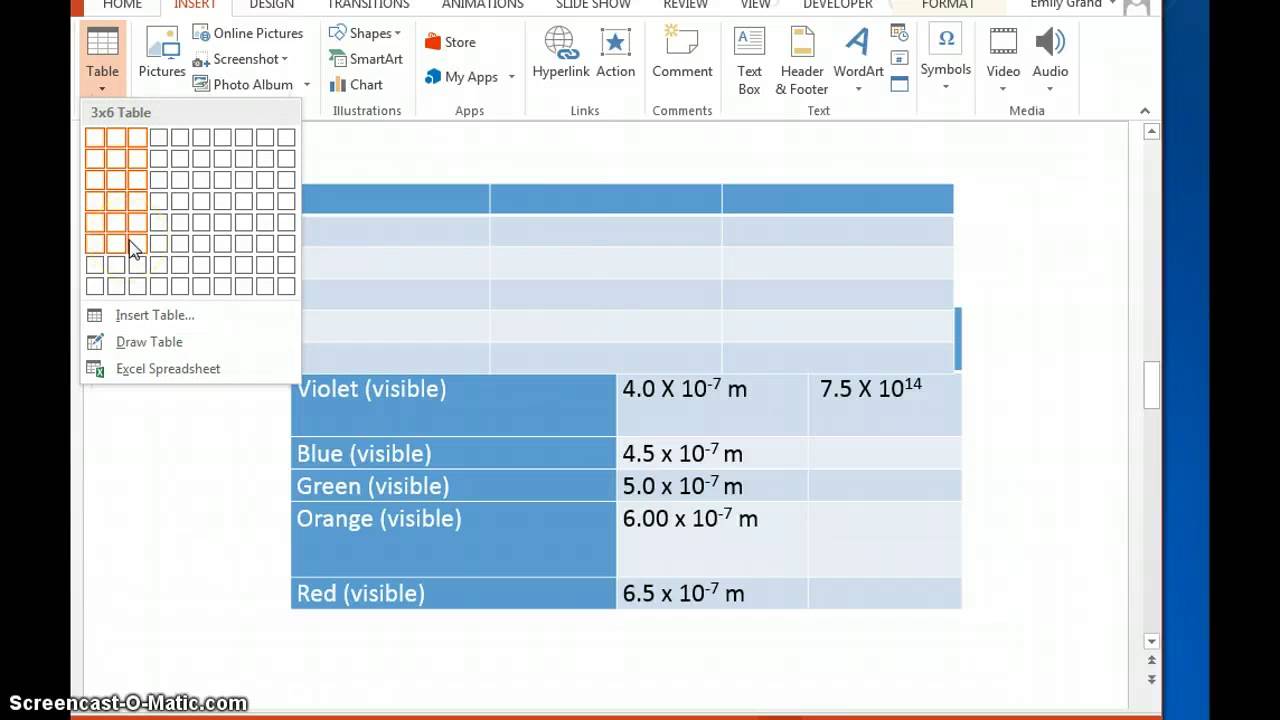Expand the Audio dropdown arrow

click(1050, 89)
